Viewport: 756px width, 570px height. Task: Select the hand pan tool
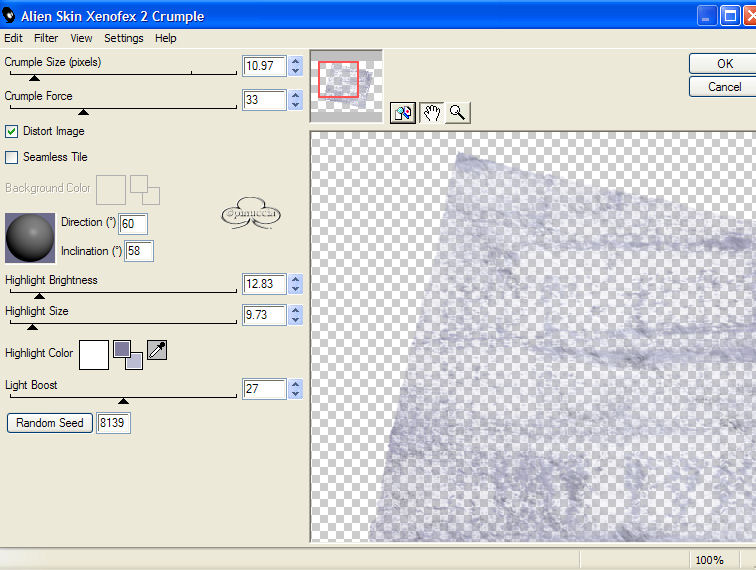[x=431, y=113]
